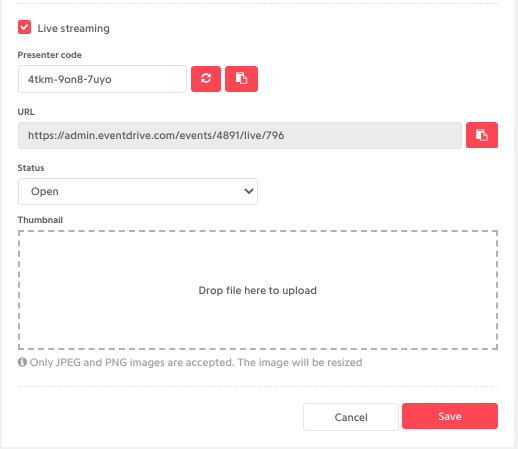Select the read-only live URL field
Image resolution: width=518 pixels, height=449 pixels.
coord(240,135)
